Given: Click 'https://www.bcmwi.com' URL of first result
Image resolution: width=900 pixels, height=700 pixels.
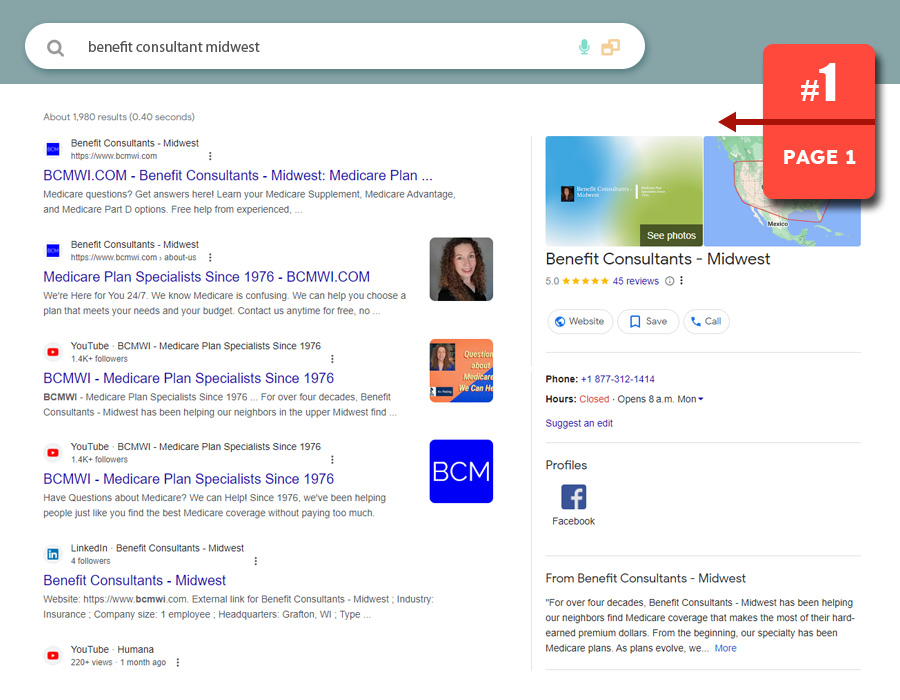Looking at the screenshot, I should [114, 156].
